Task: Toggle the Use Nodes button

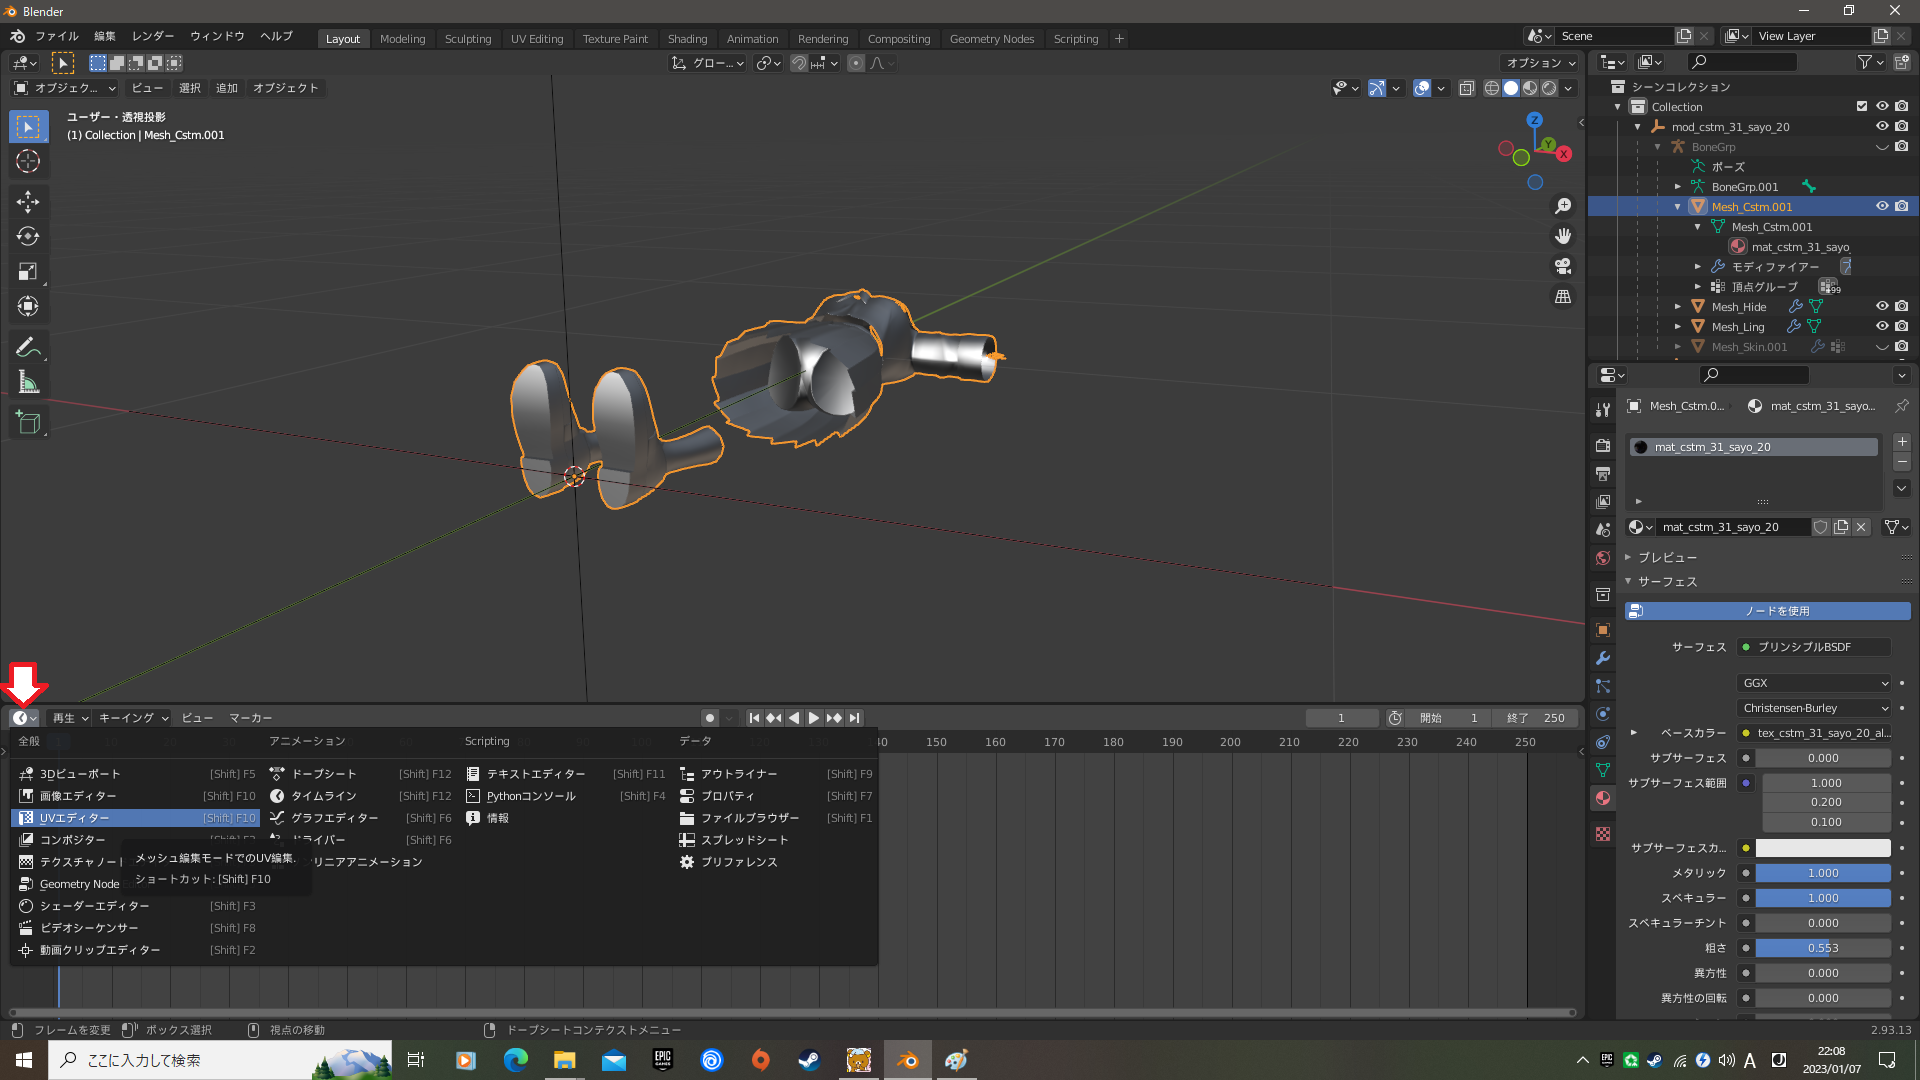Action: (x=1767, y=610)
